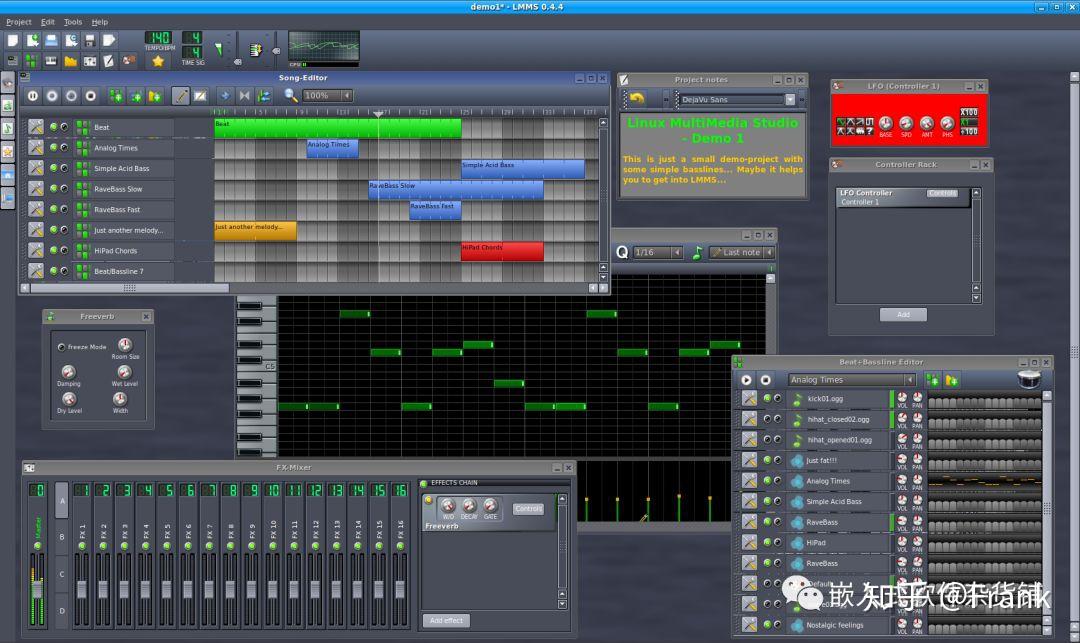
Task: Toggle Freeze Mode in Freeverb
Action: [61, 347]
